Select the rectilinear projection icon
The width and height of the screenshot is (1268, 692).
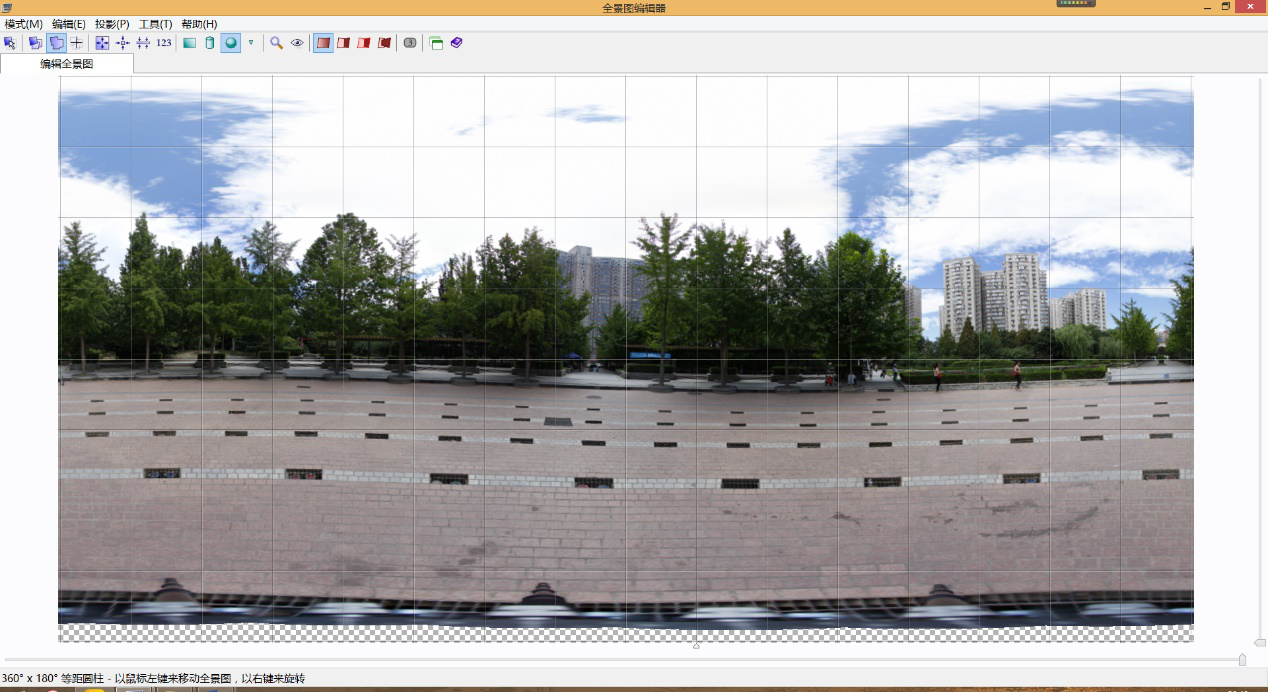189,43
